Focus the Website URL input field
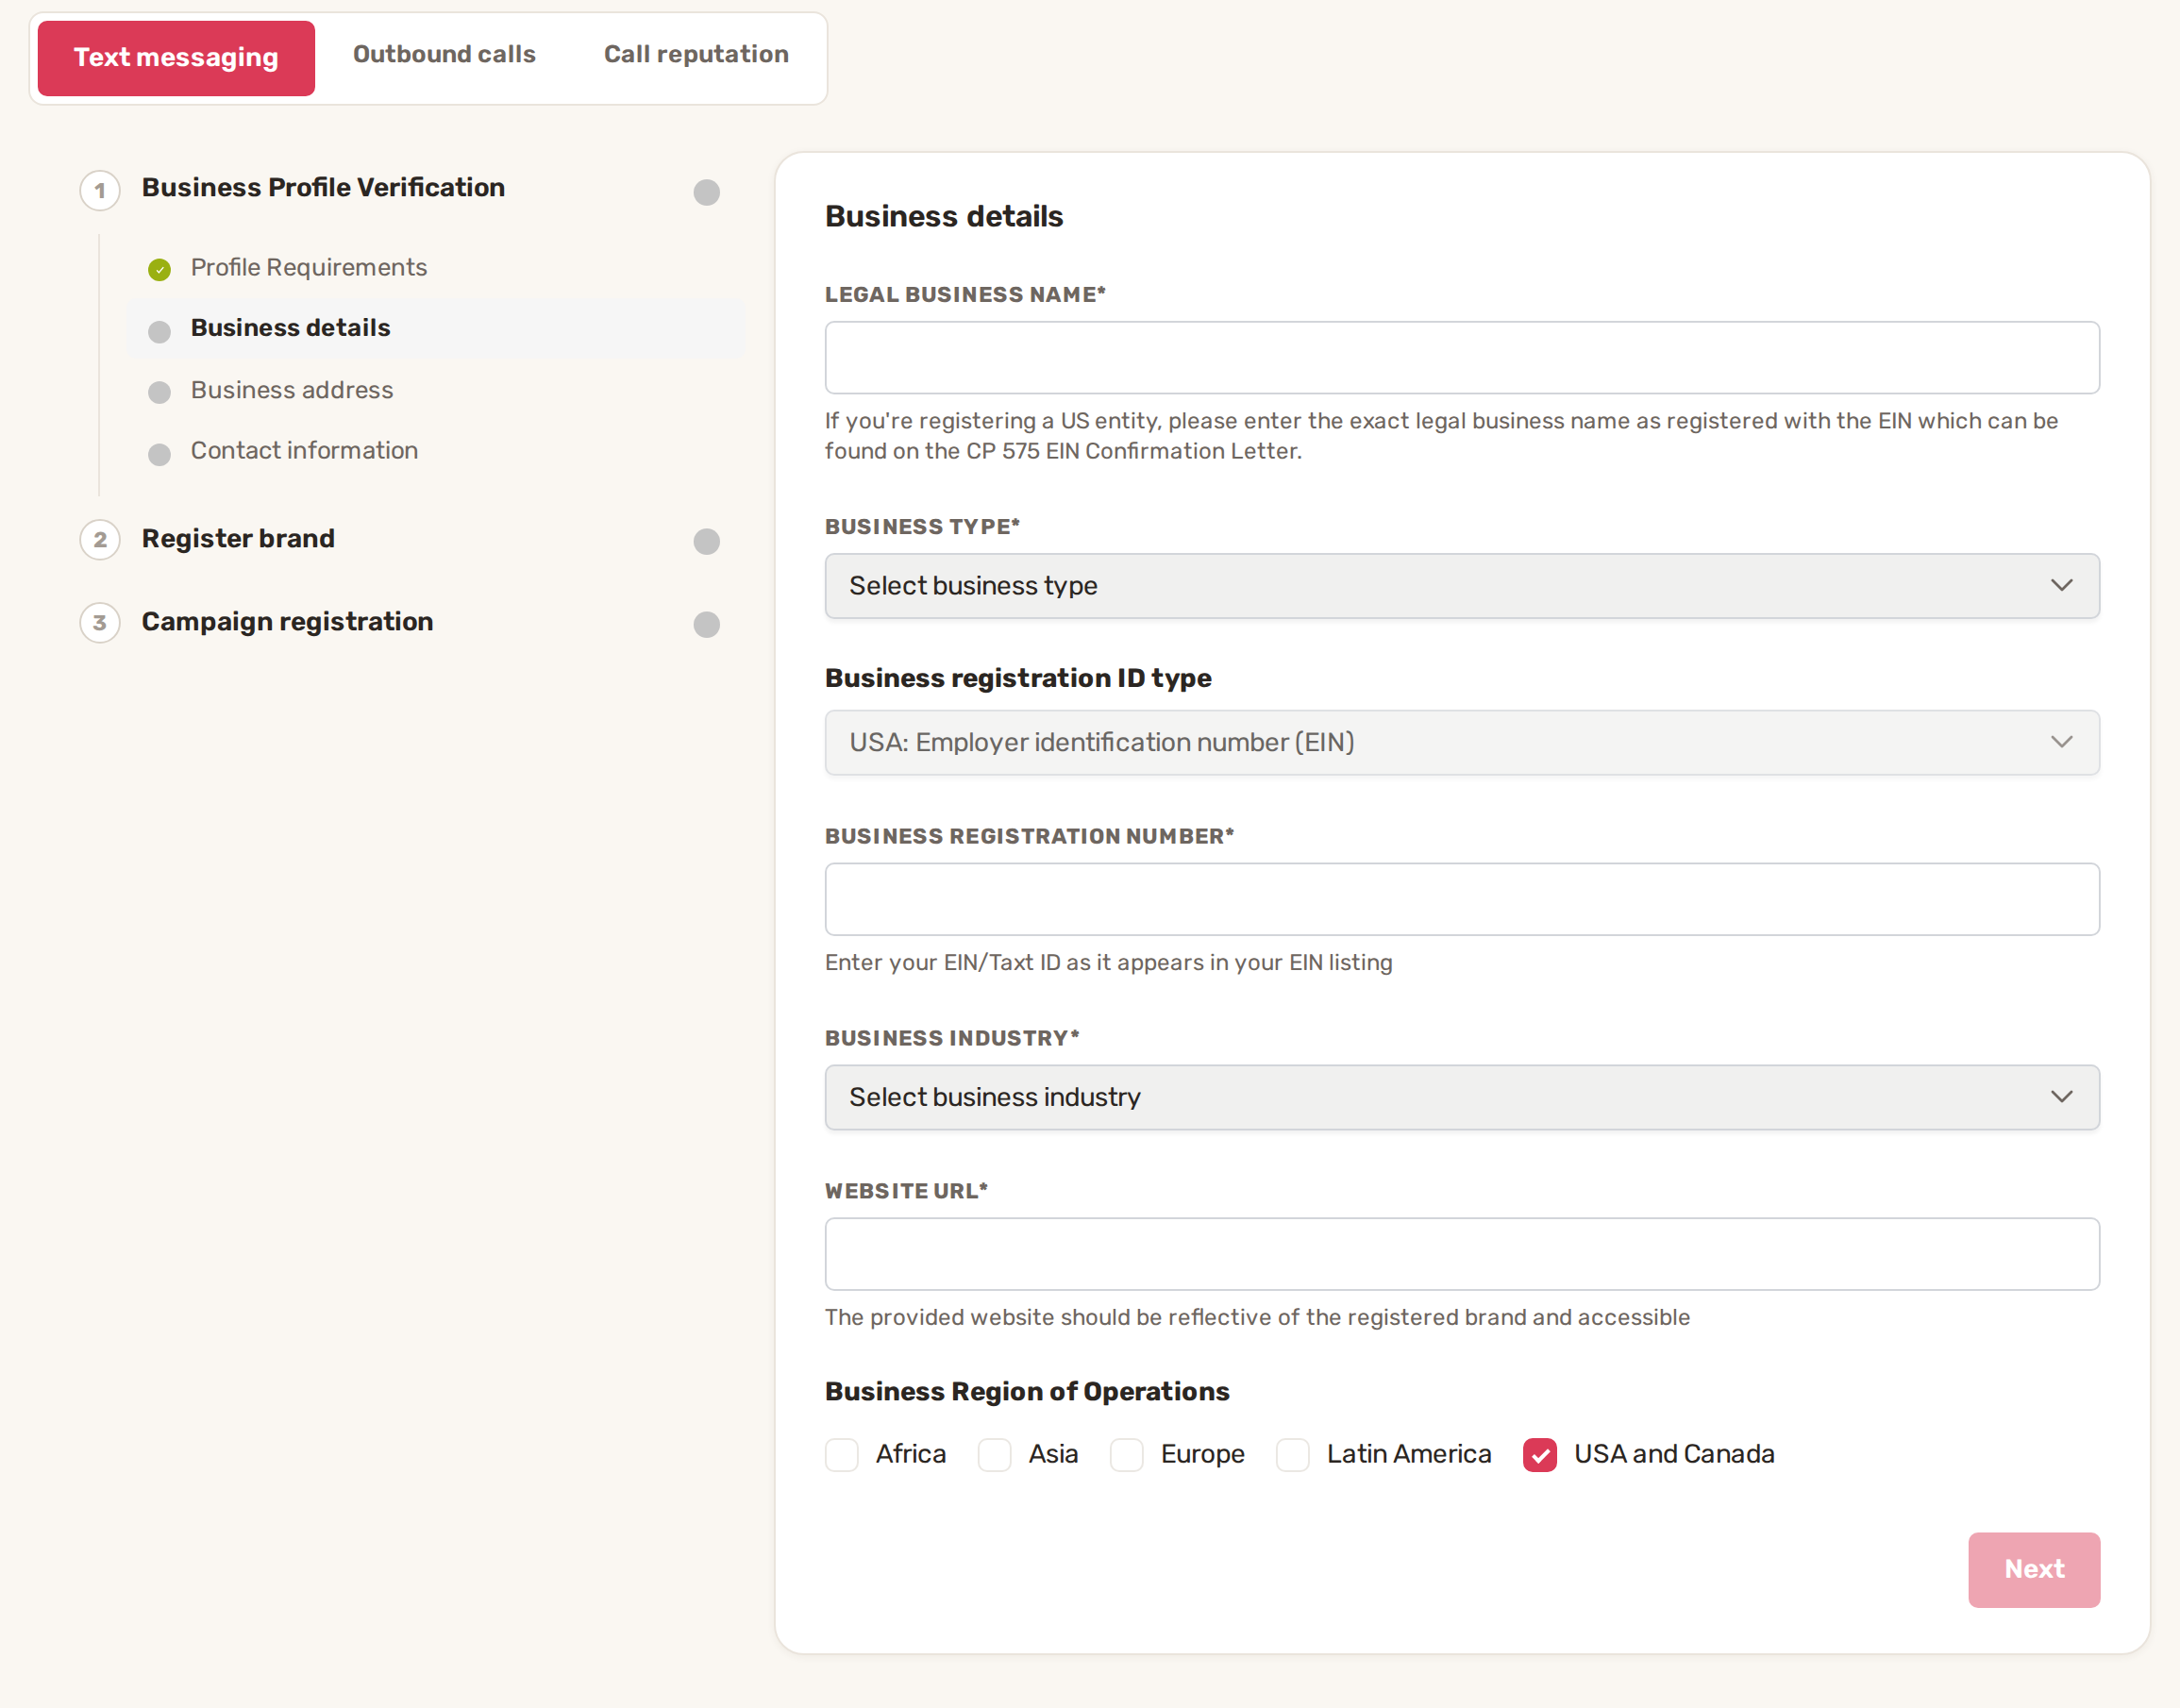This screenshot has width=2180, height=1708. (x=1462, y=1254)
